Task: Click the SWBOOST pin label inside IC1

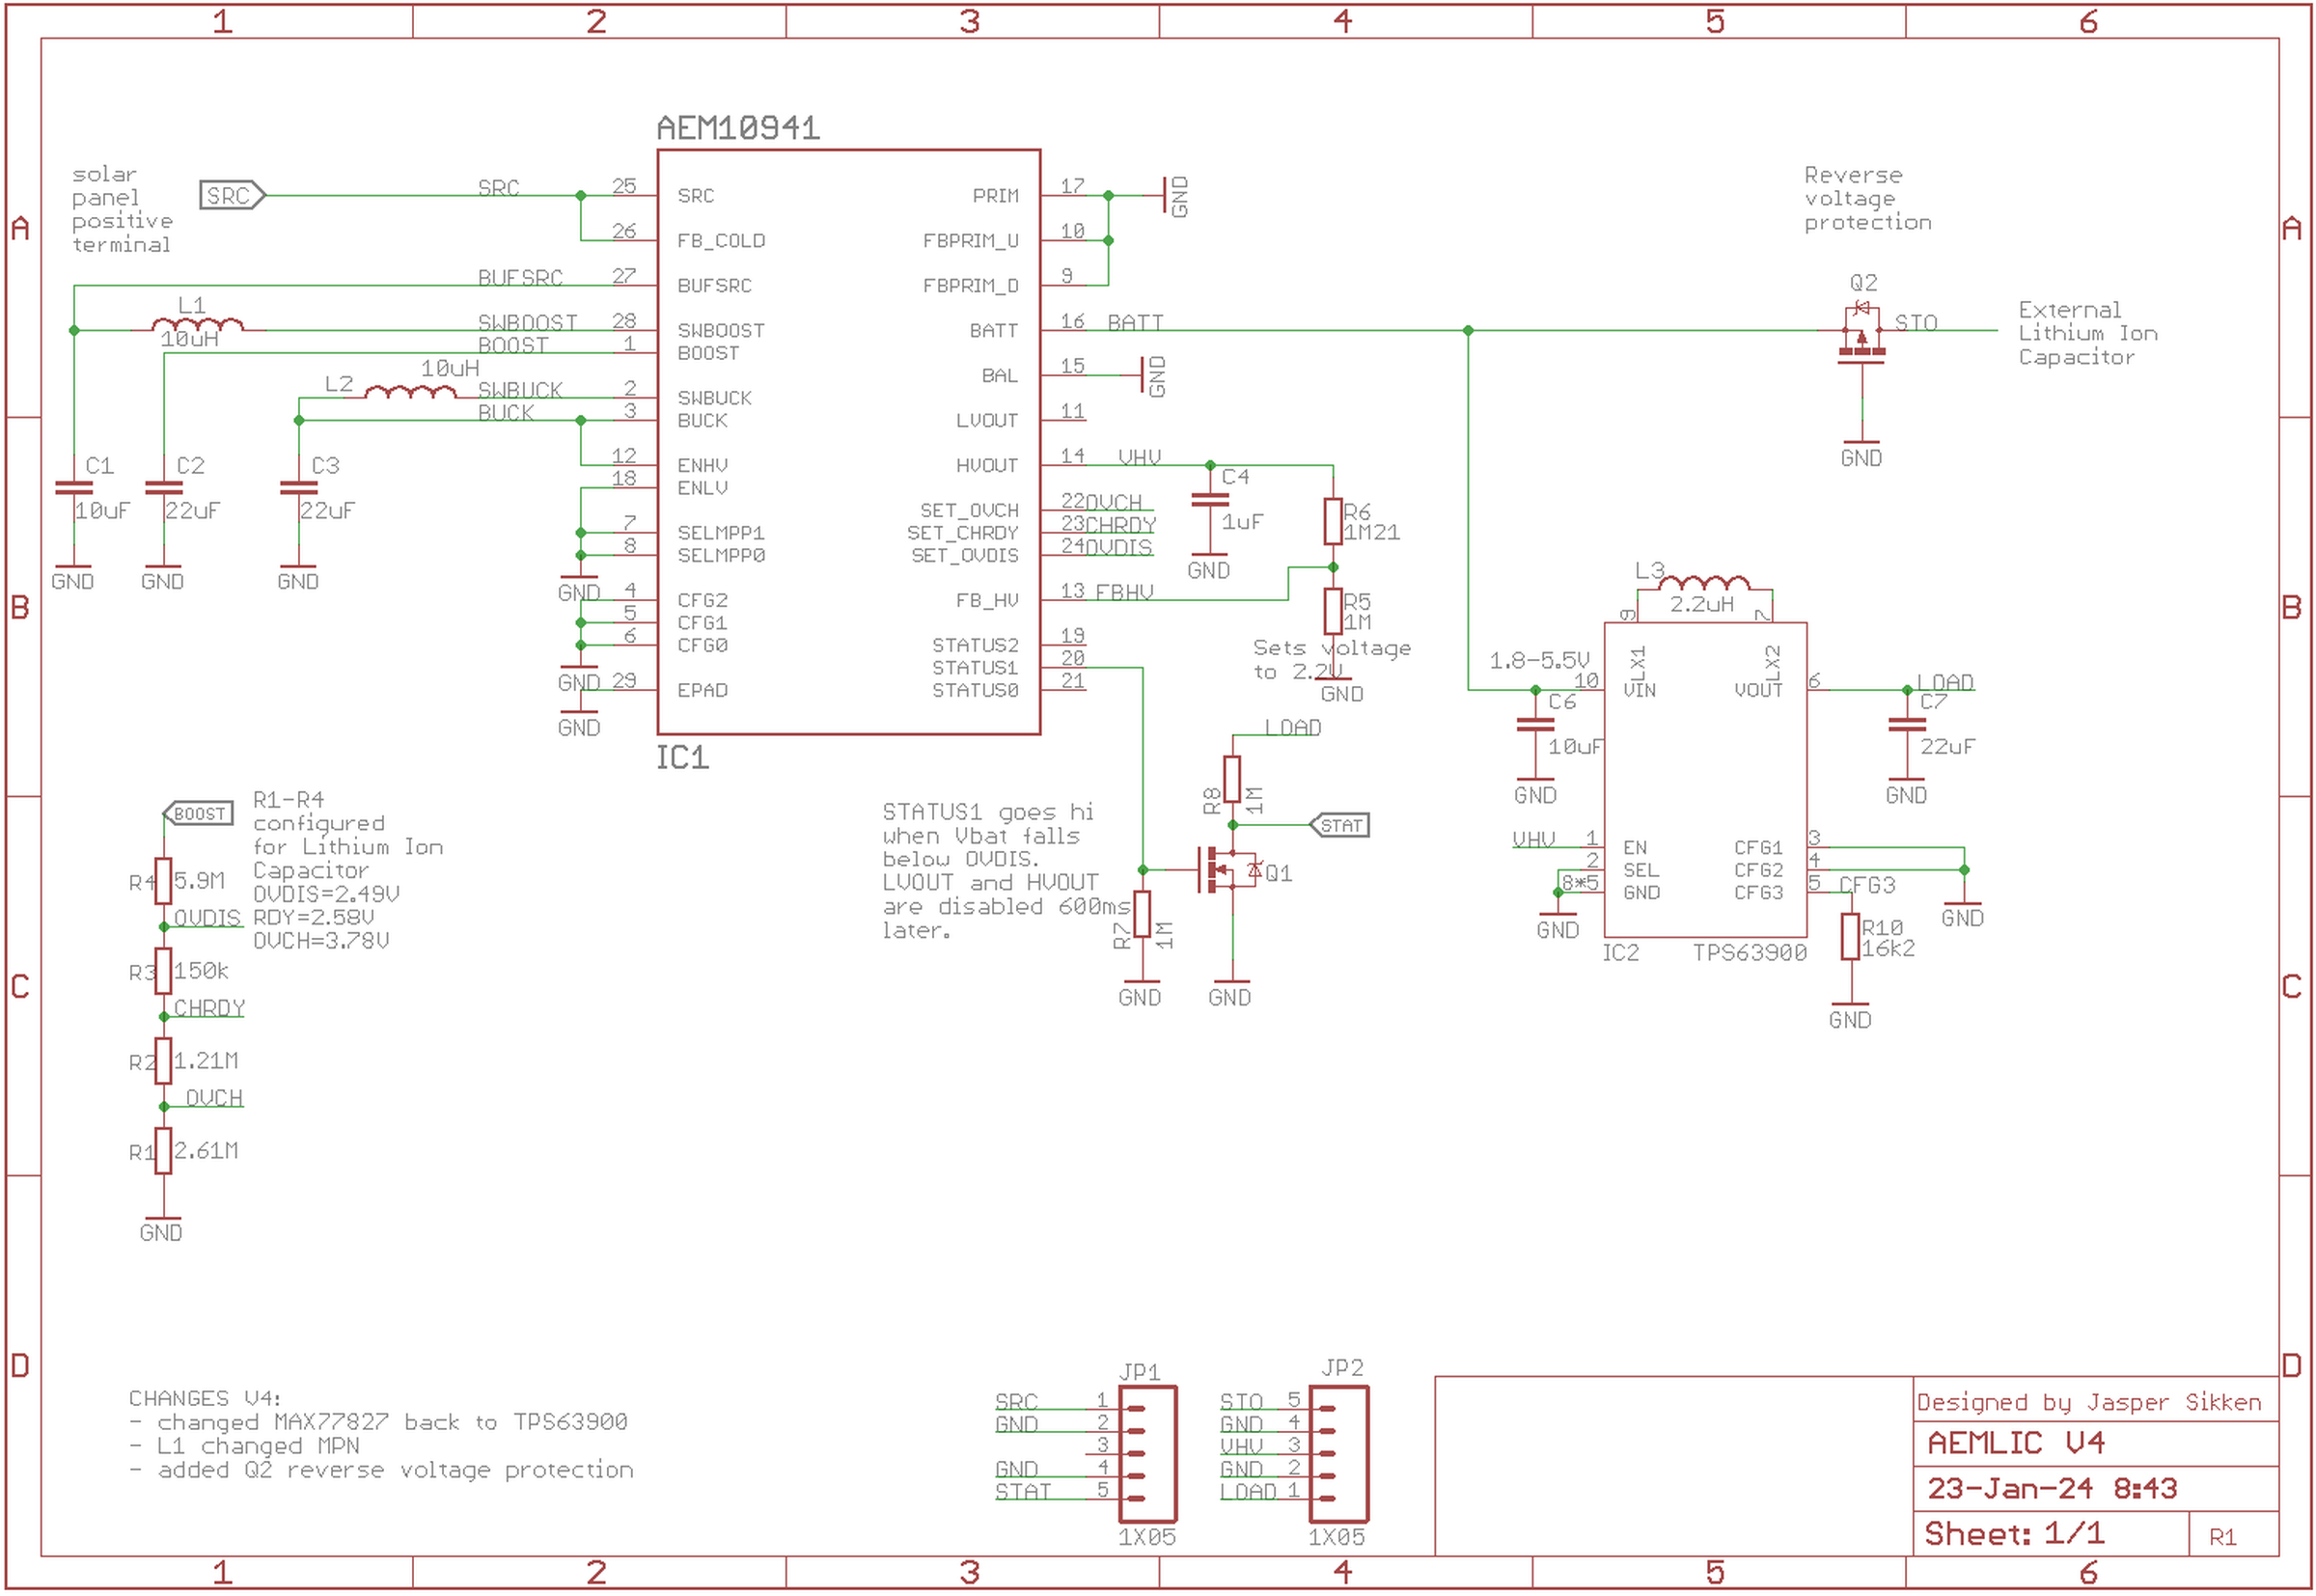Action: tap(721, 331)
